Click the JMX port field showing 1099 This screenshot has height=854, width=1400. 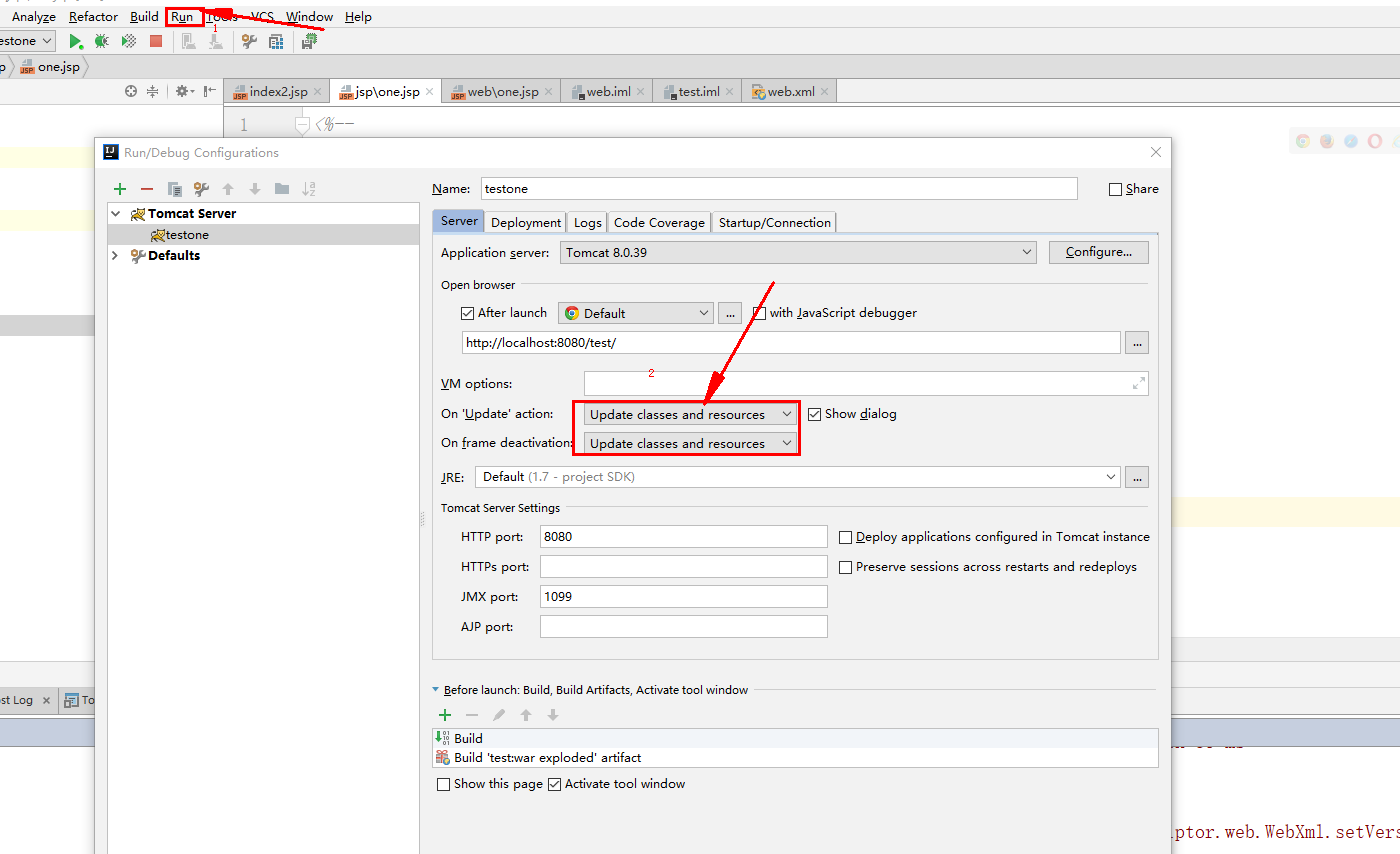[x=684, y=597]
